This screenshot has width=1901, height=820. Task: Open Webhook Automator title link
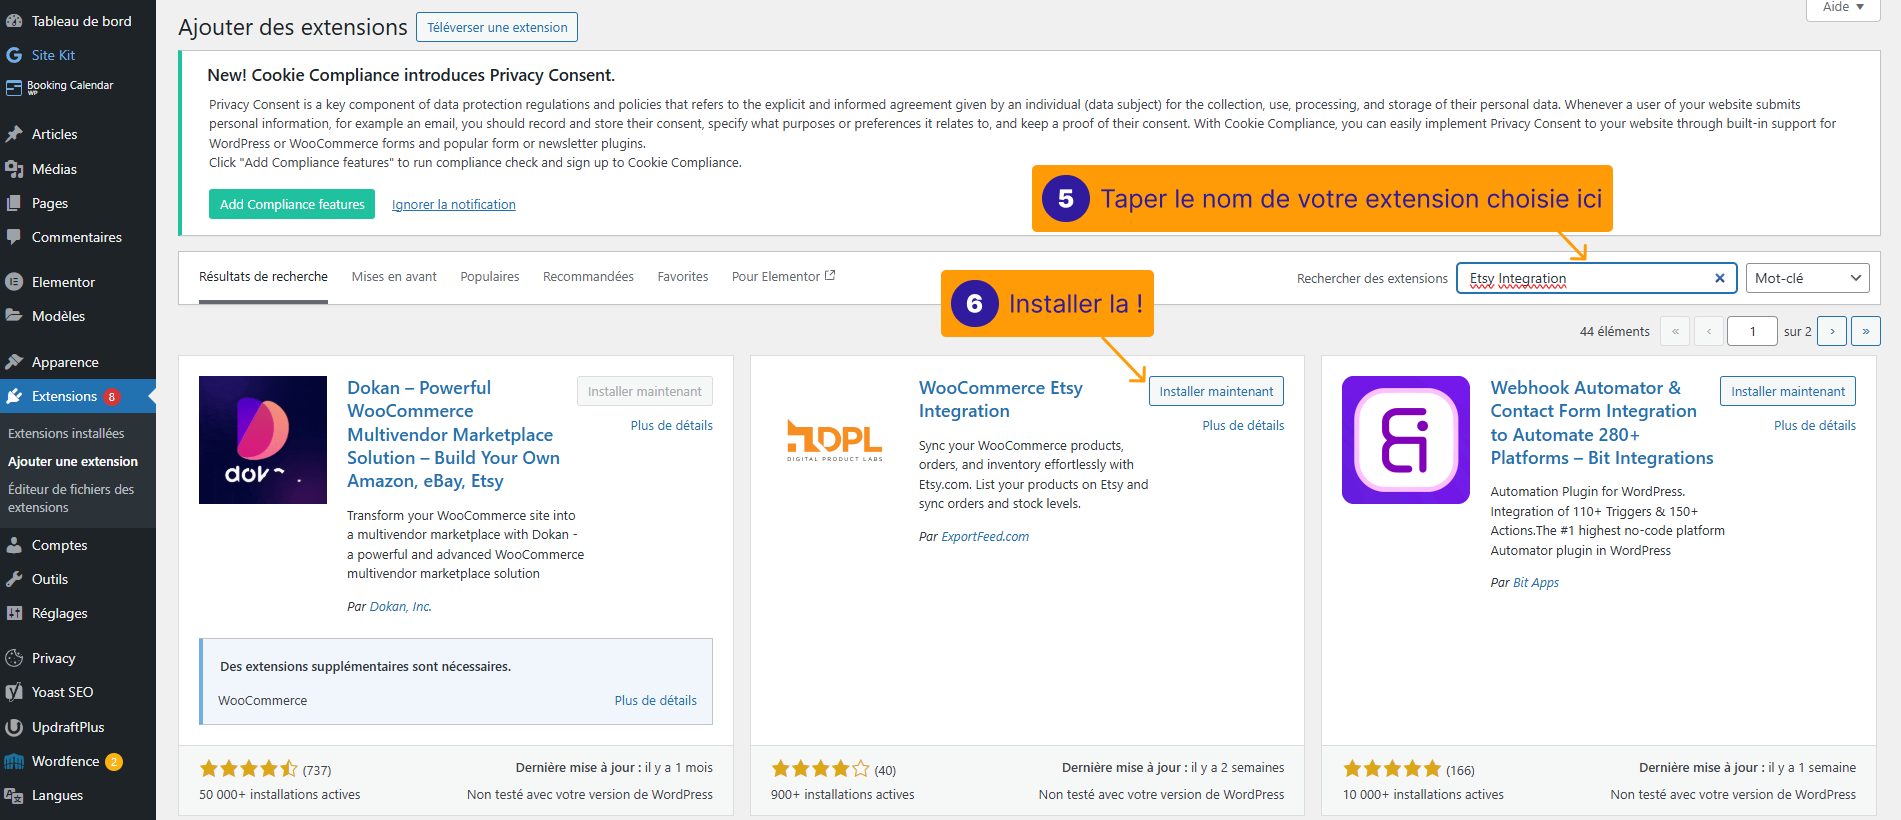tap(1601, 422)
